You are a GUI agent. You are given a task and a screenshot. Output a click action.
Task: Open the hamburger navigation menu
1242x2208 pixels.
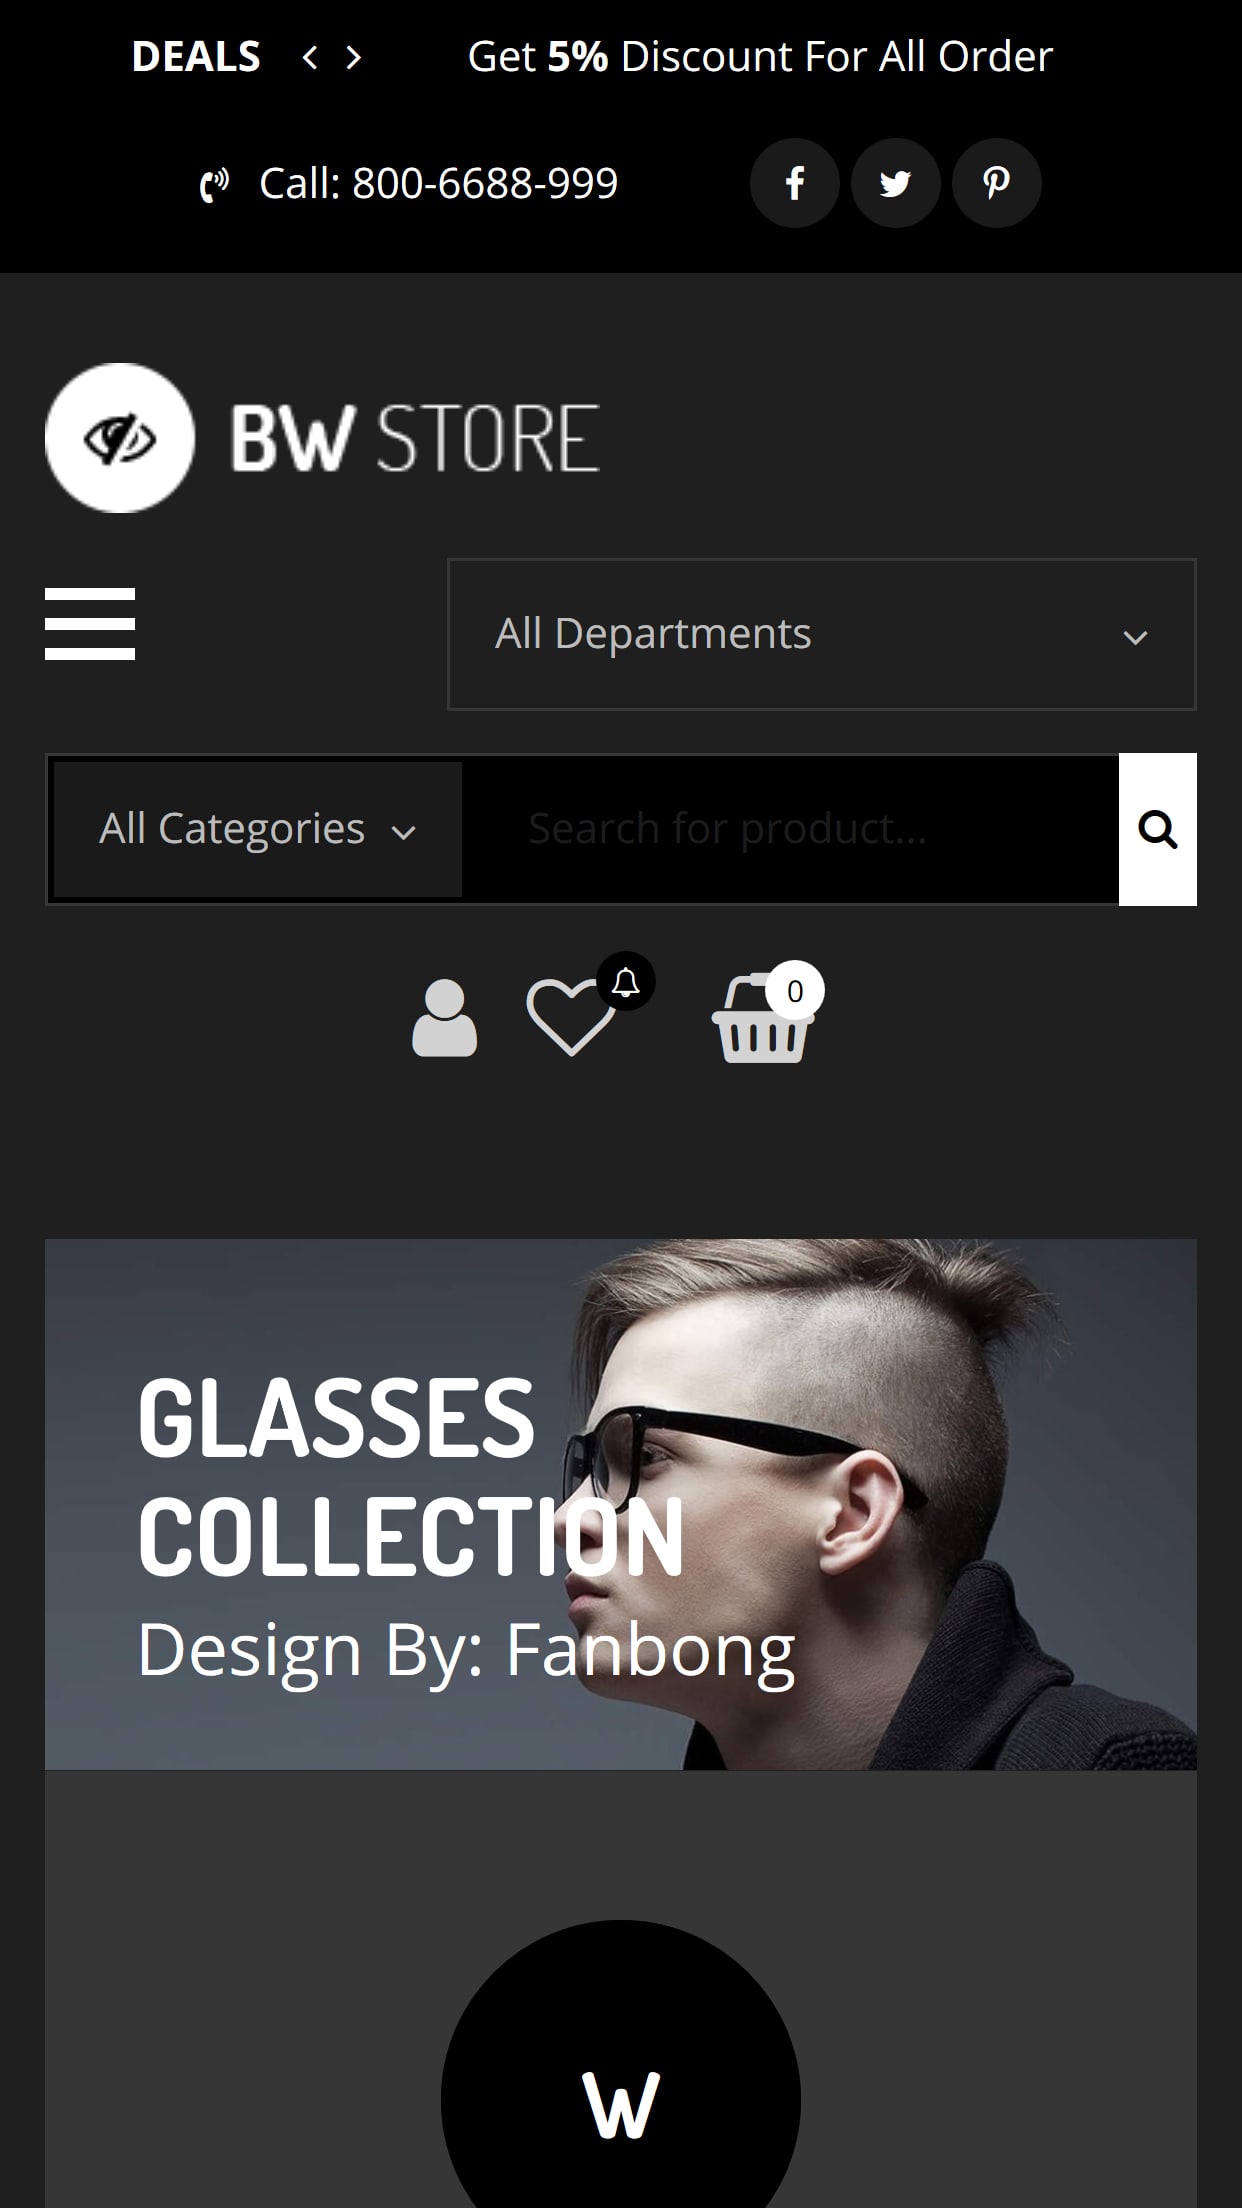90,624
